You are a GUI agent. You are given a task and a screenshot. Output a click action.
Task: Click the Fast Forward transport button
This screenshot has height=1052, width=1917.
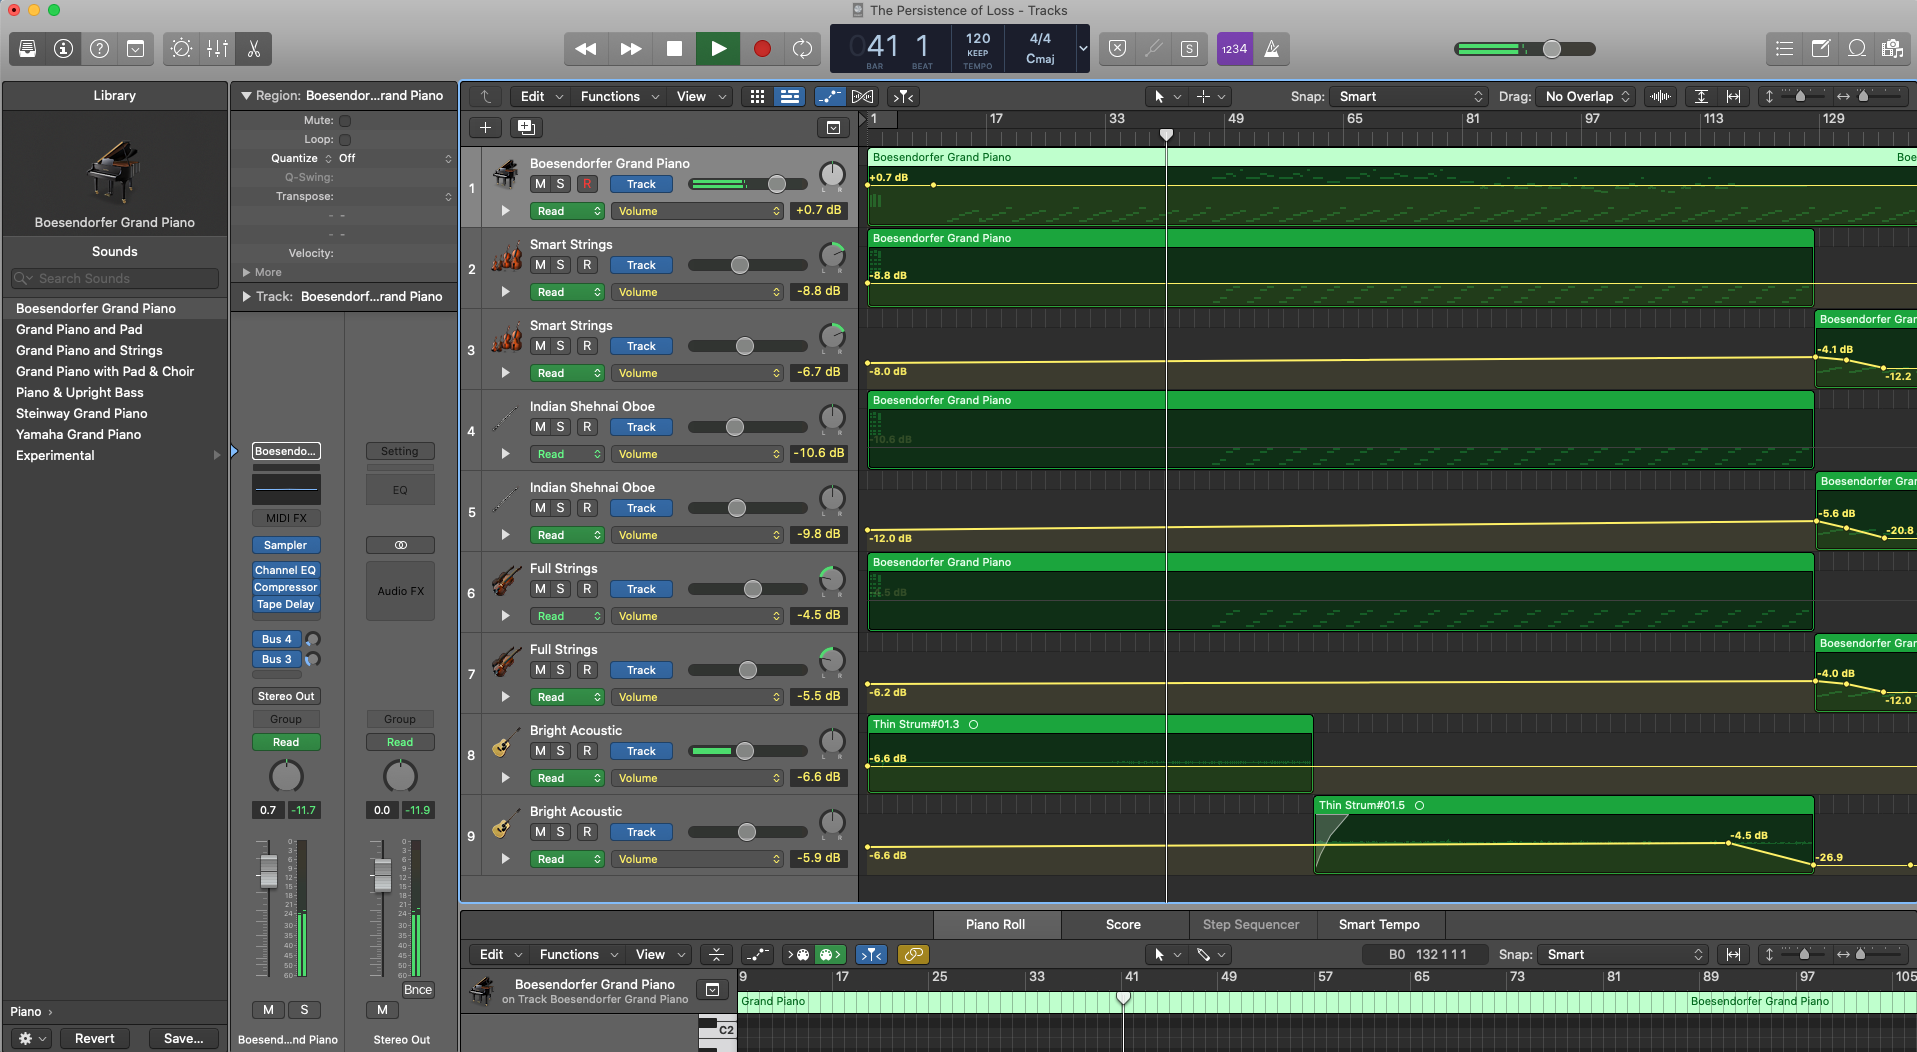coord(630,48)
